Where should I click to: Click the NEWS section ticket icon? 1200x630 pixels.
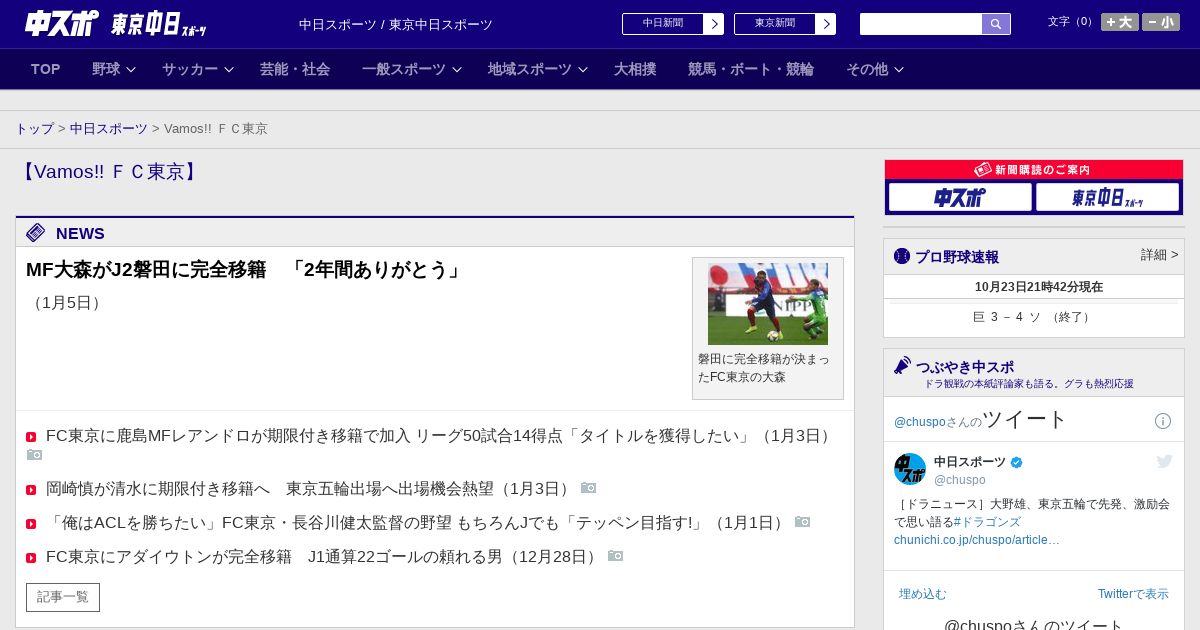pyautogui.click(x=36, y=233)
